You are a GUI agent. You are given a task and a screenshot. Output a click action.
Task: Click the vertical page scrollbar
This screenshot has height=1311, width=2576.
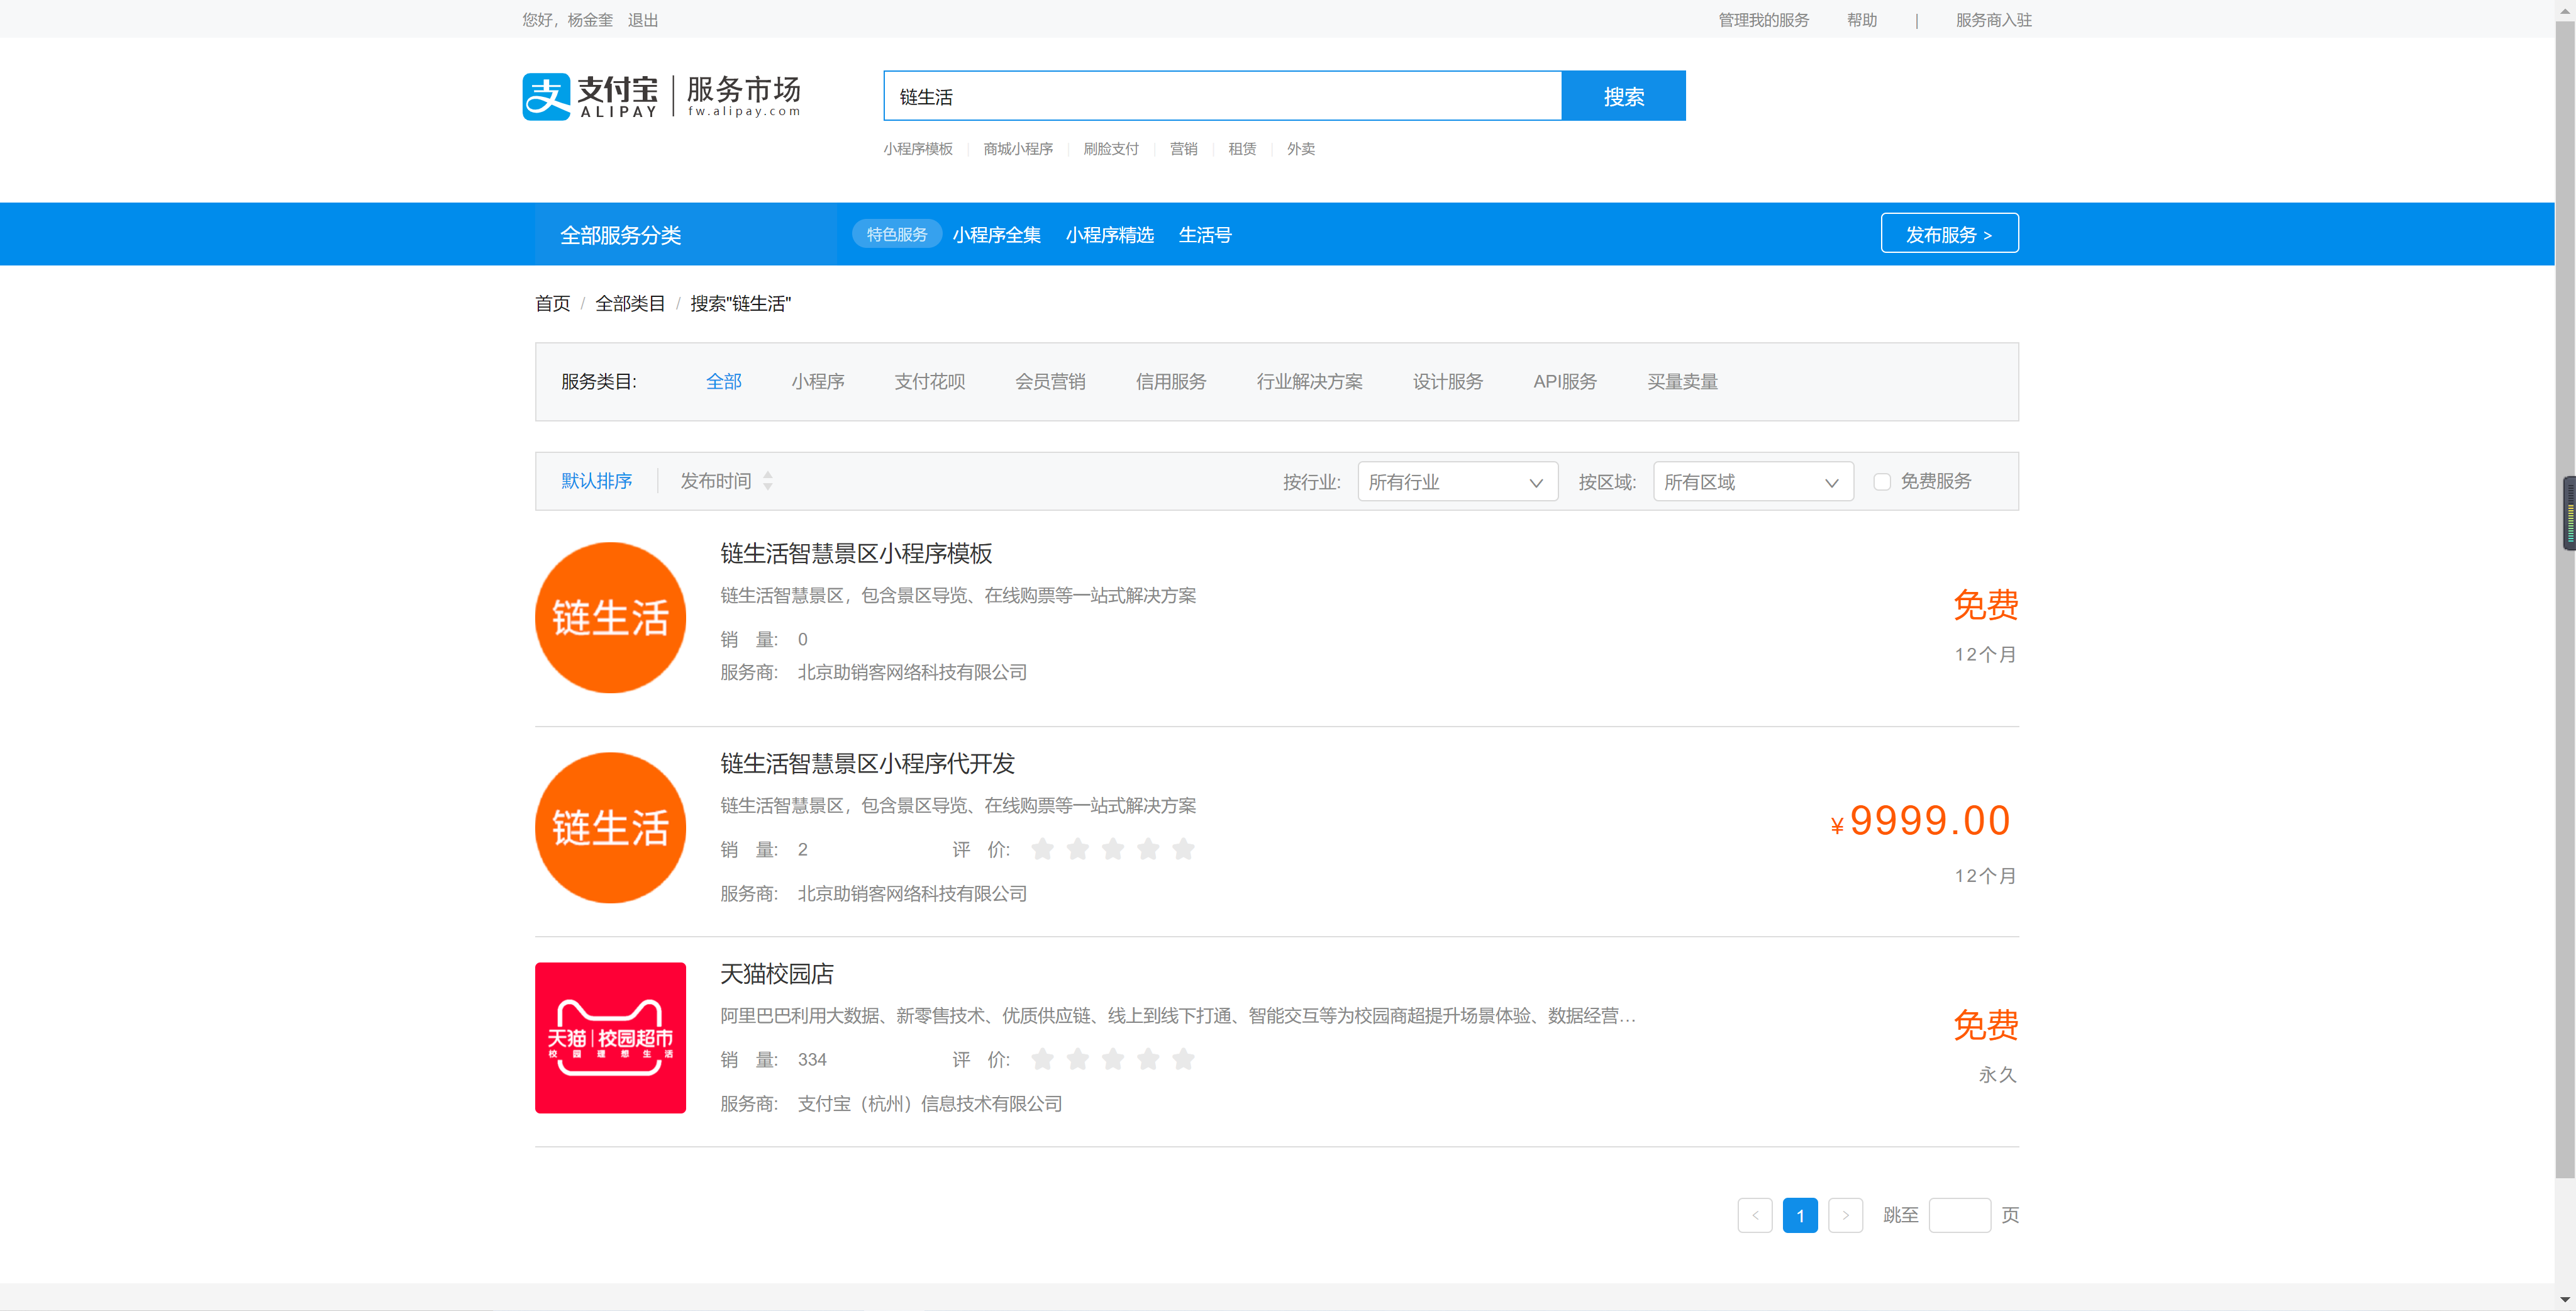2565,800
